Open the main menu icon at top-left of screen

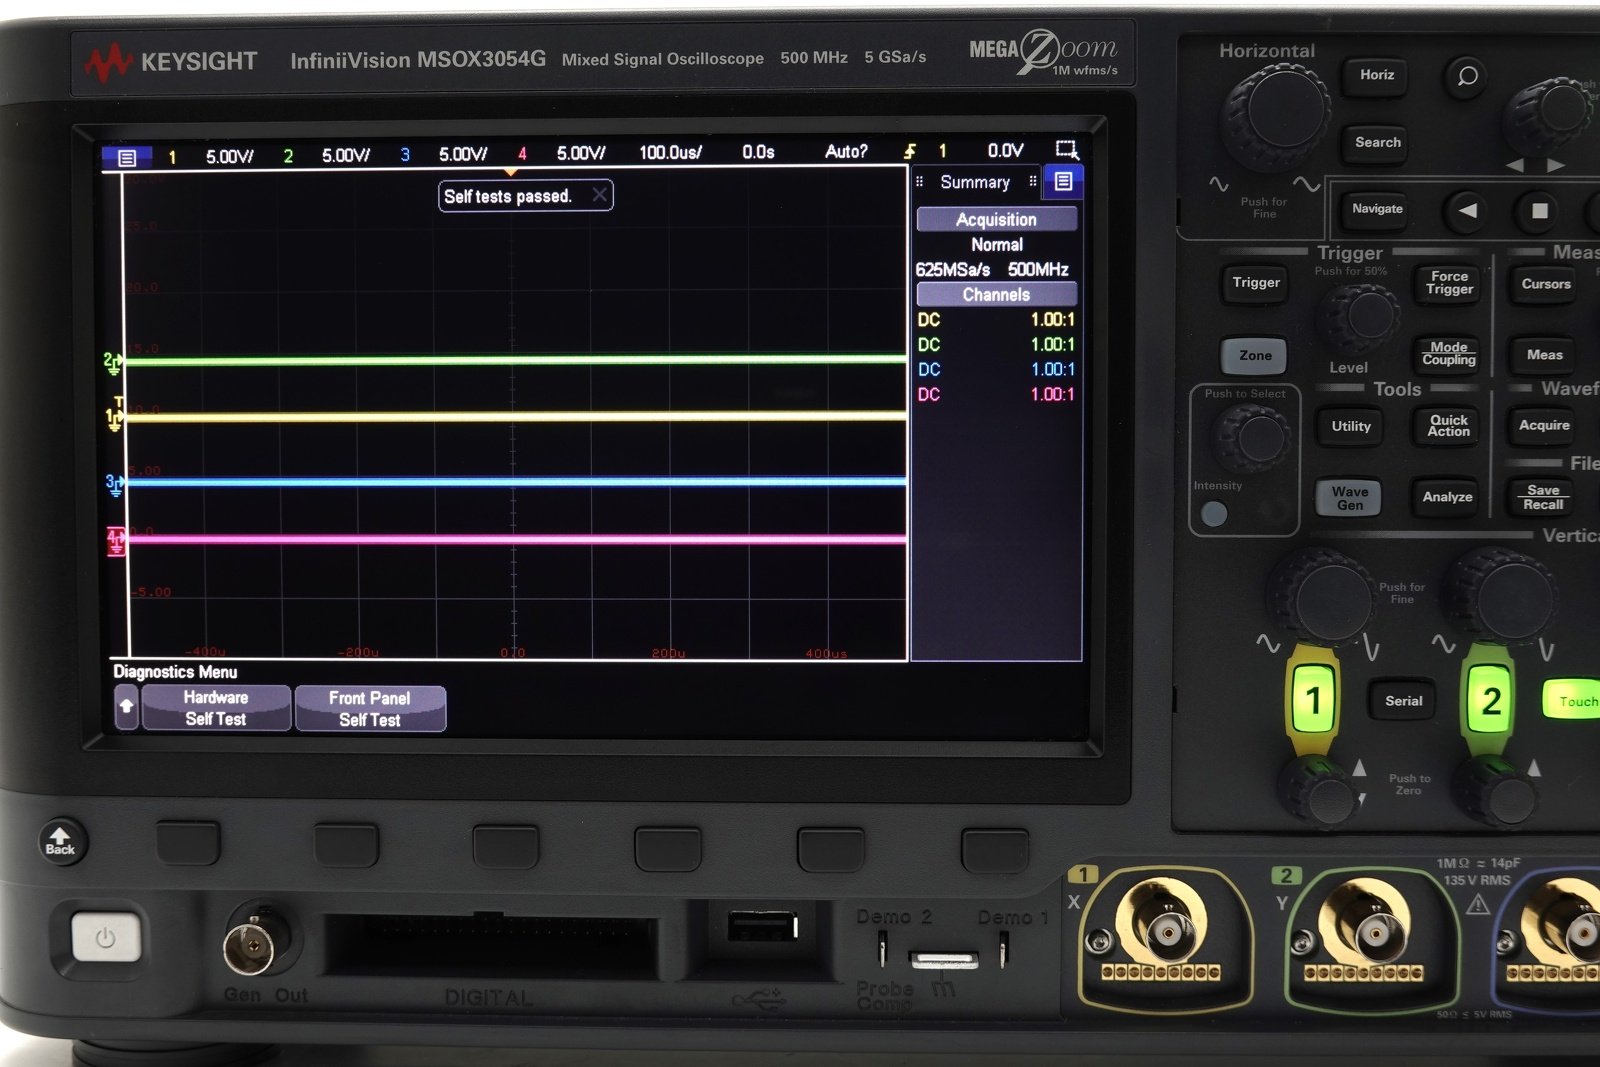[x=126, y=157]
